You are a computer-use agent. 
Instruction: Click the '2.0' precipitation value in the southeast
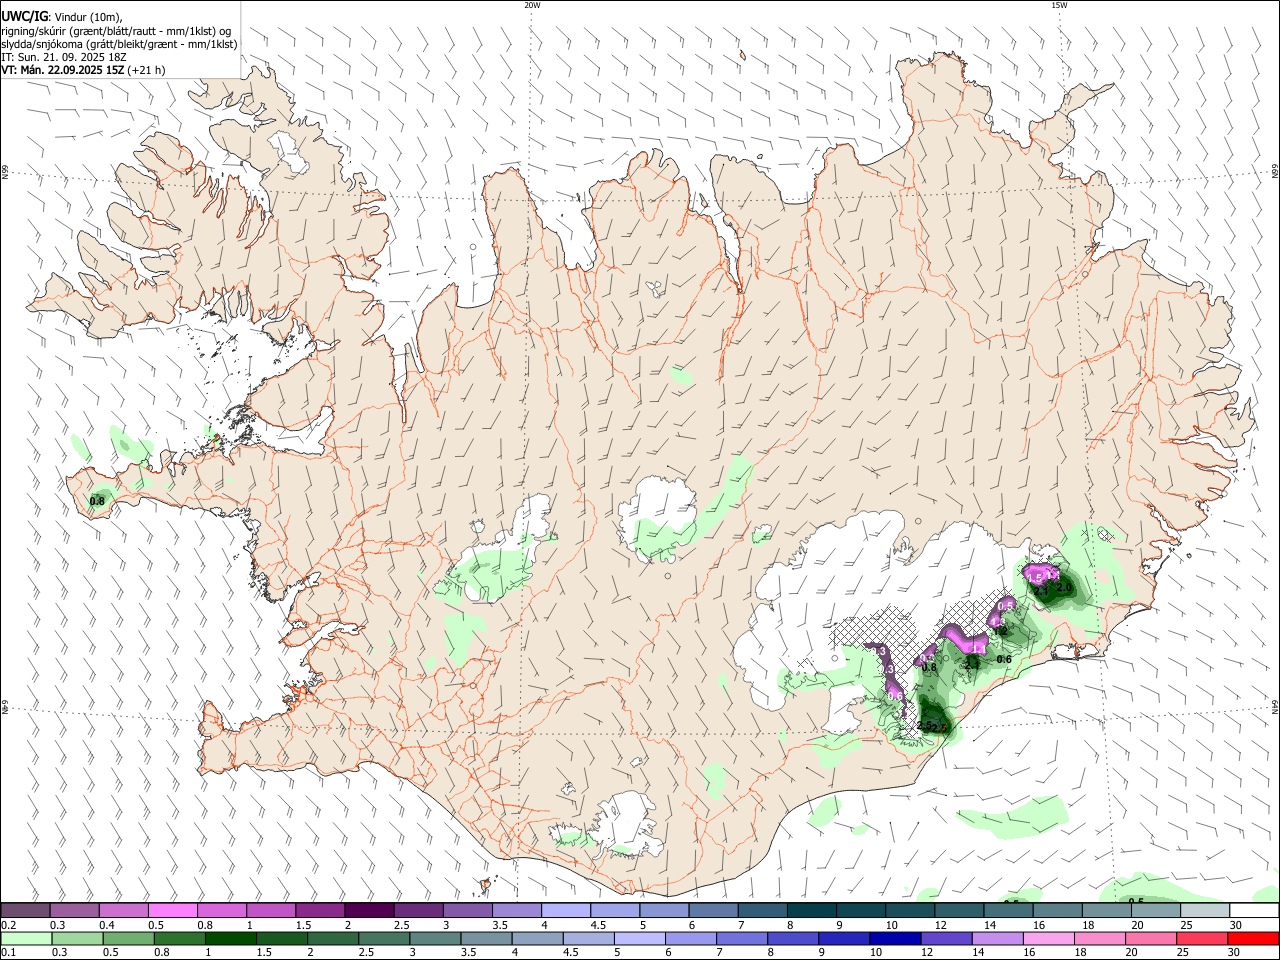[1063, 588]
